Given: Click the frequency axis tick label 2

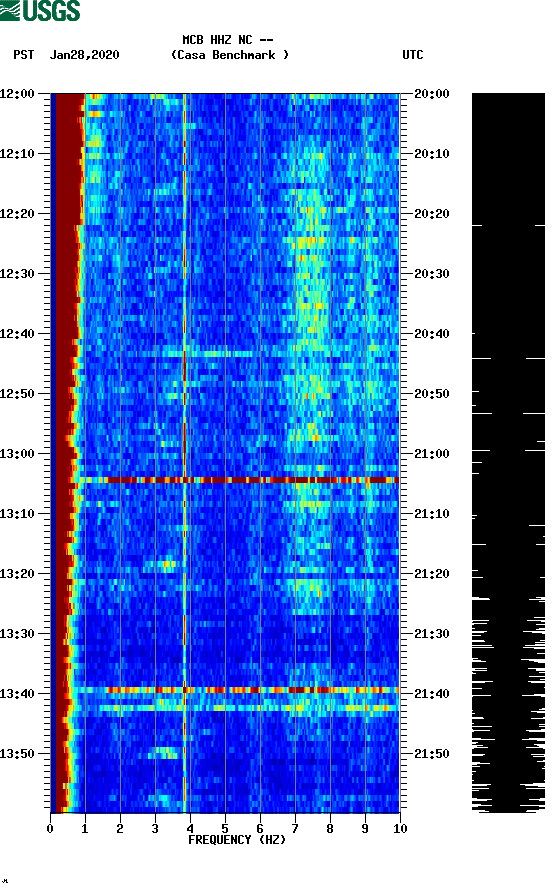Looking at the screenshot, I should pyautogui.click(x=120, y=829).
